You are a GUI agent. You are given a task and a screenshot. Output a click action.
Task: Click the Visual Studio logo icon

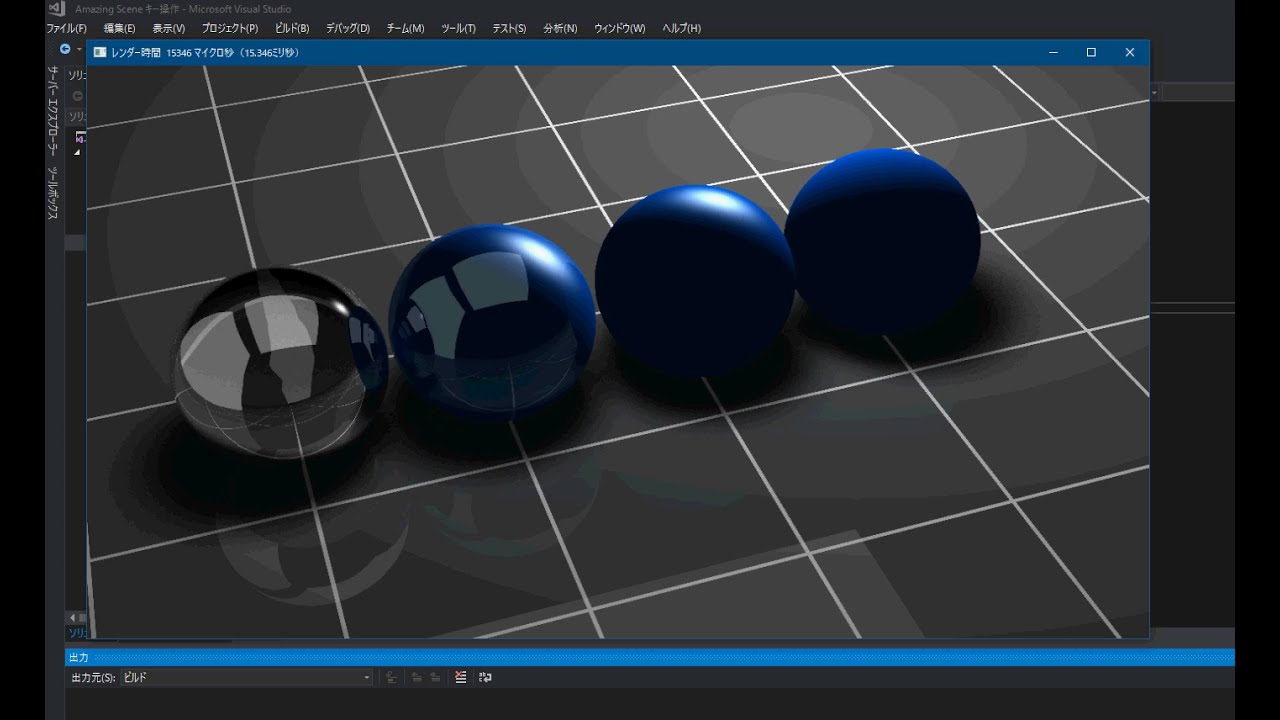point(56,9)
